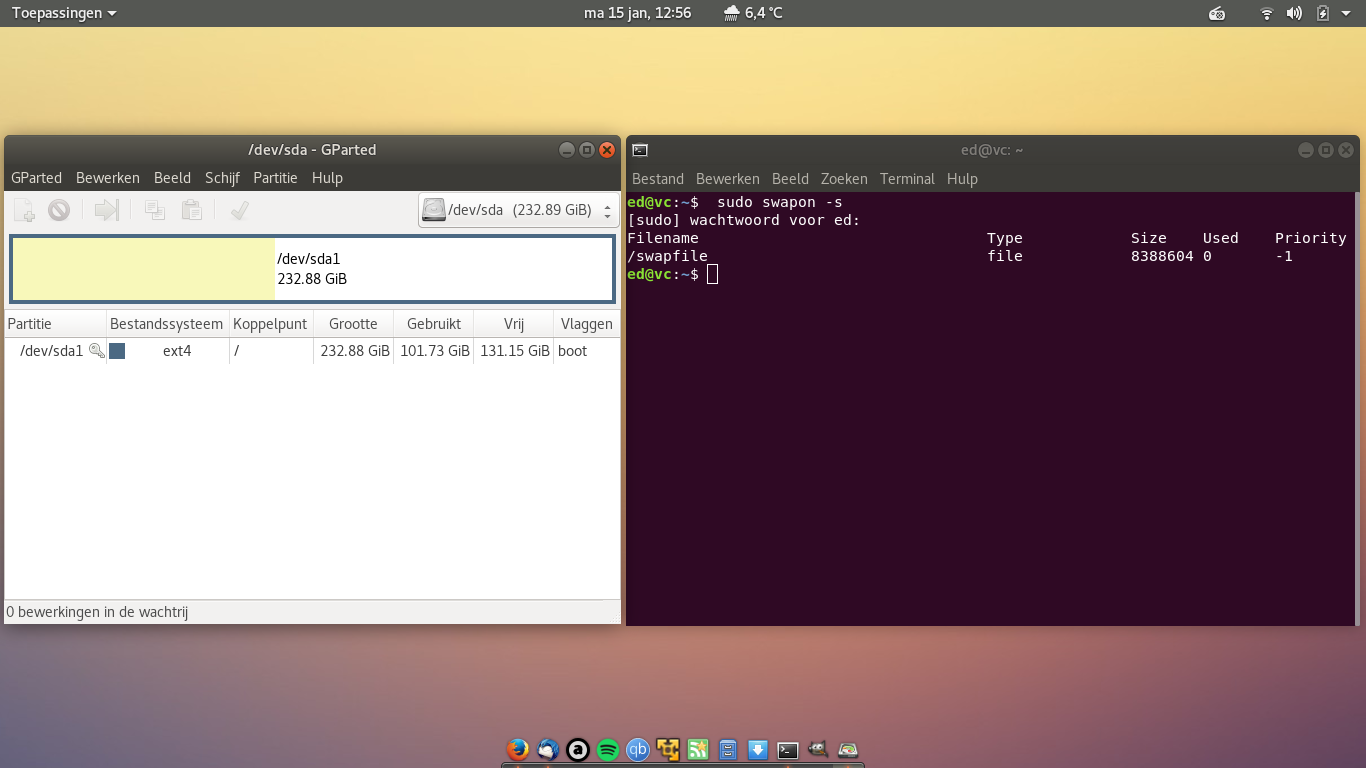The height and width of the screenshot is (768, 1366).
Task: Click the Bestandssysteem column header
Action: click(x=167, y=324)
